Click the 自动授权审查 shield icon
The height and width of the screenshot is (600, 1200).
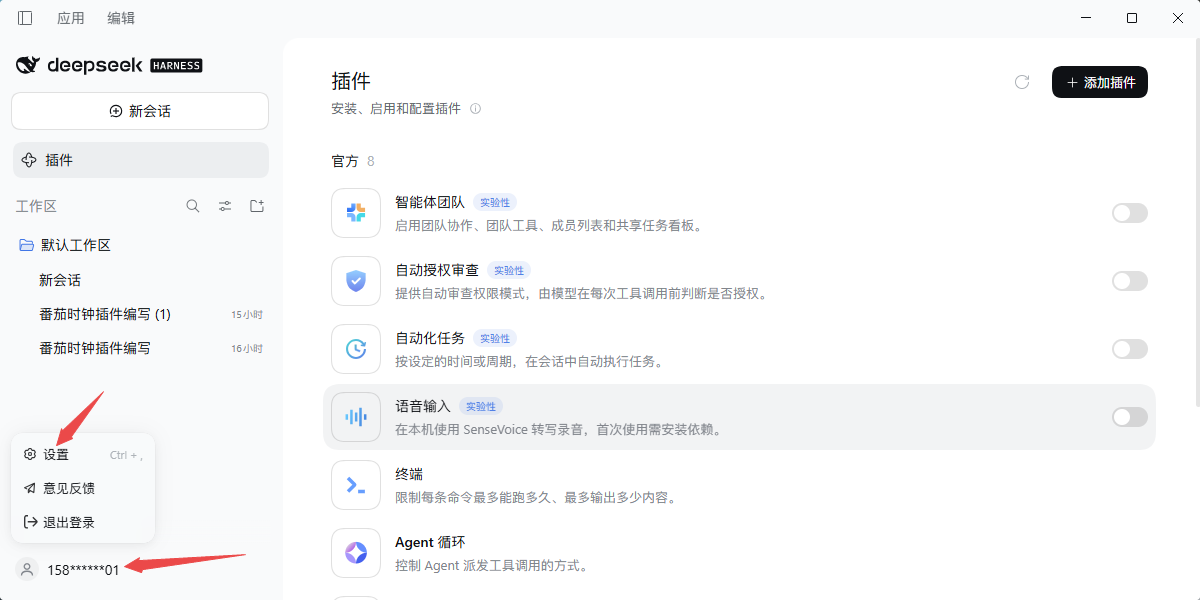(356, 281)
